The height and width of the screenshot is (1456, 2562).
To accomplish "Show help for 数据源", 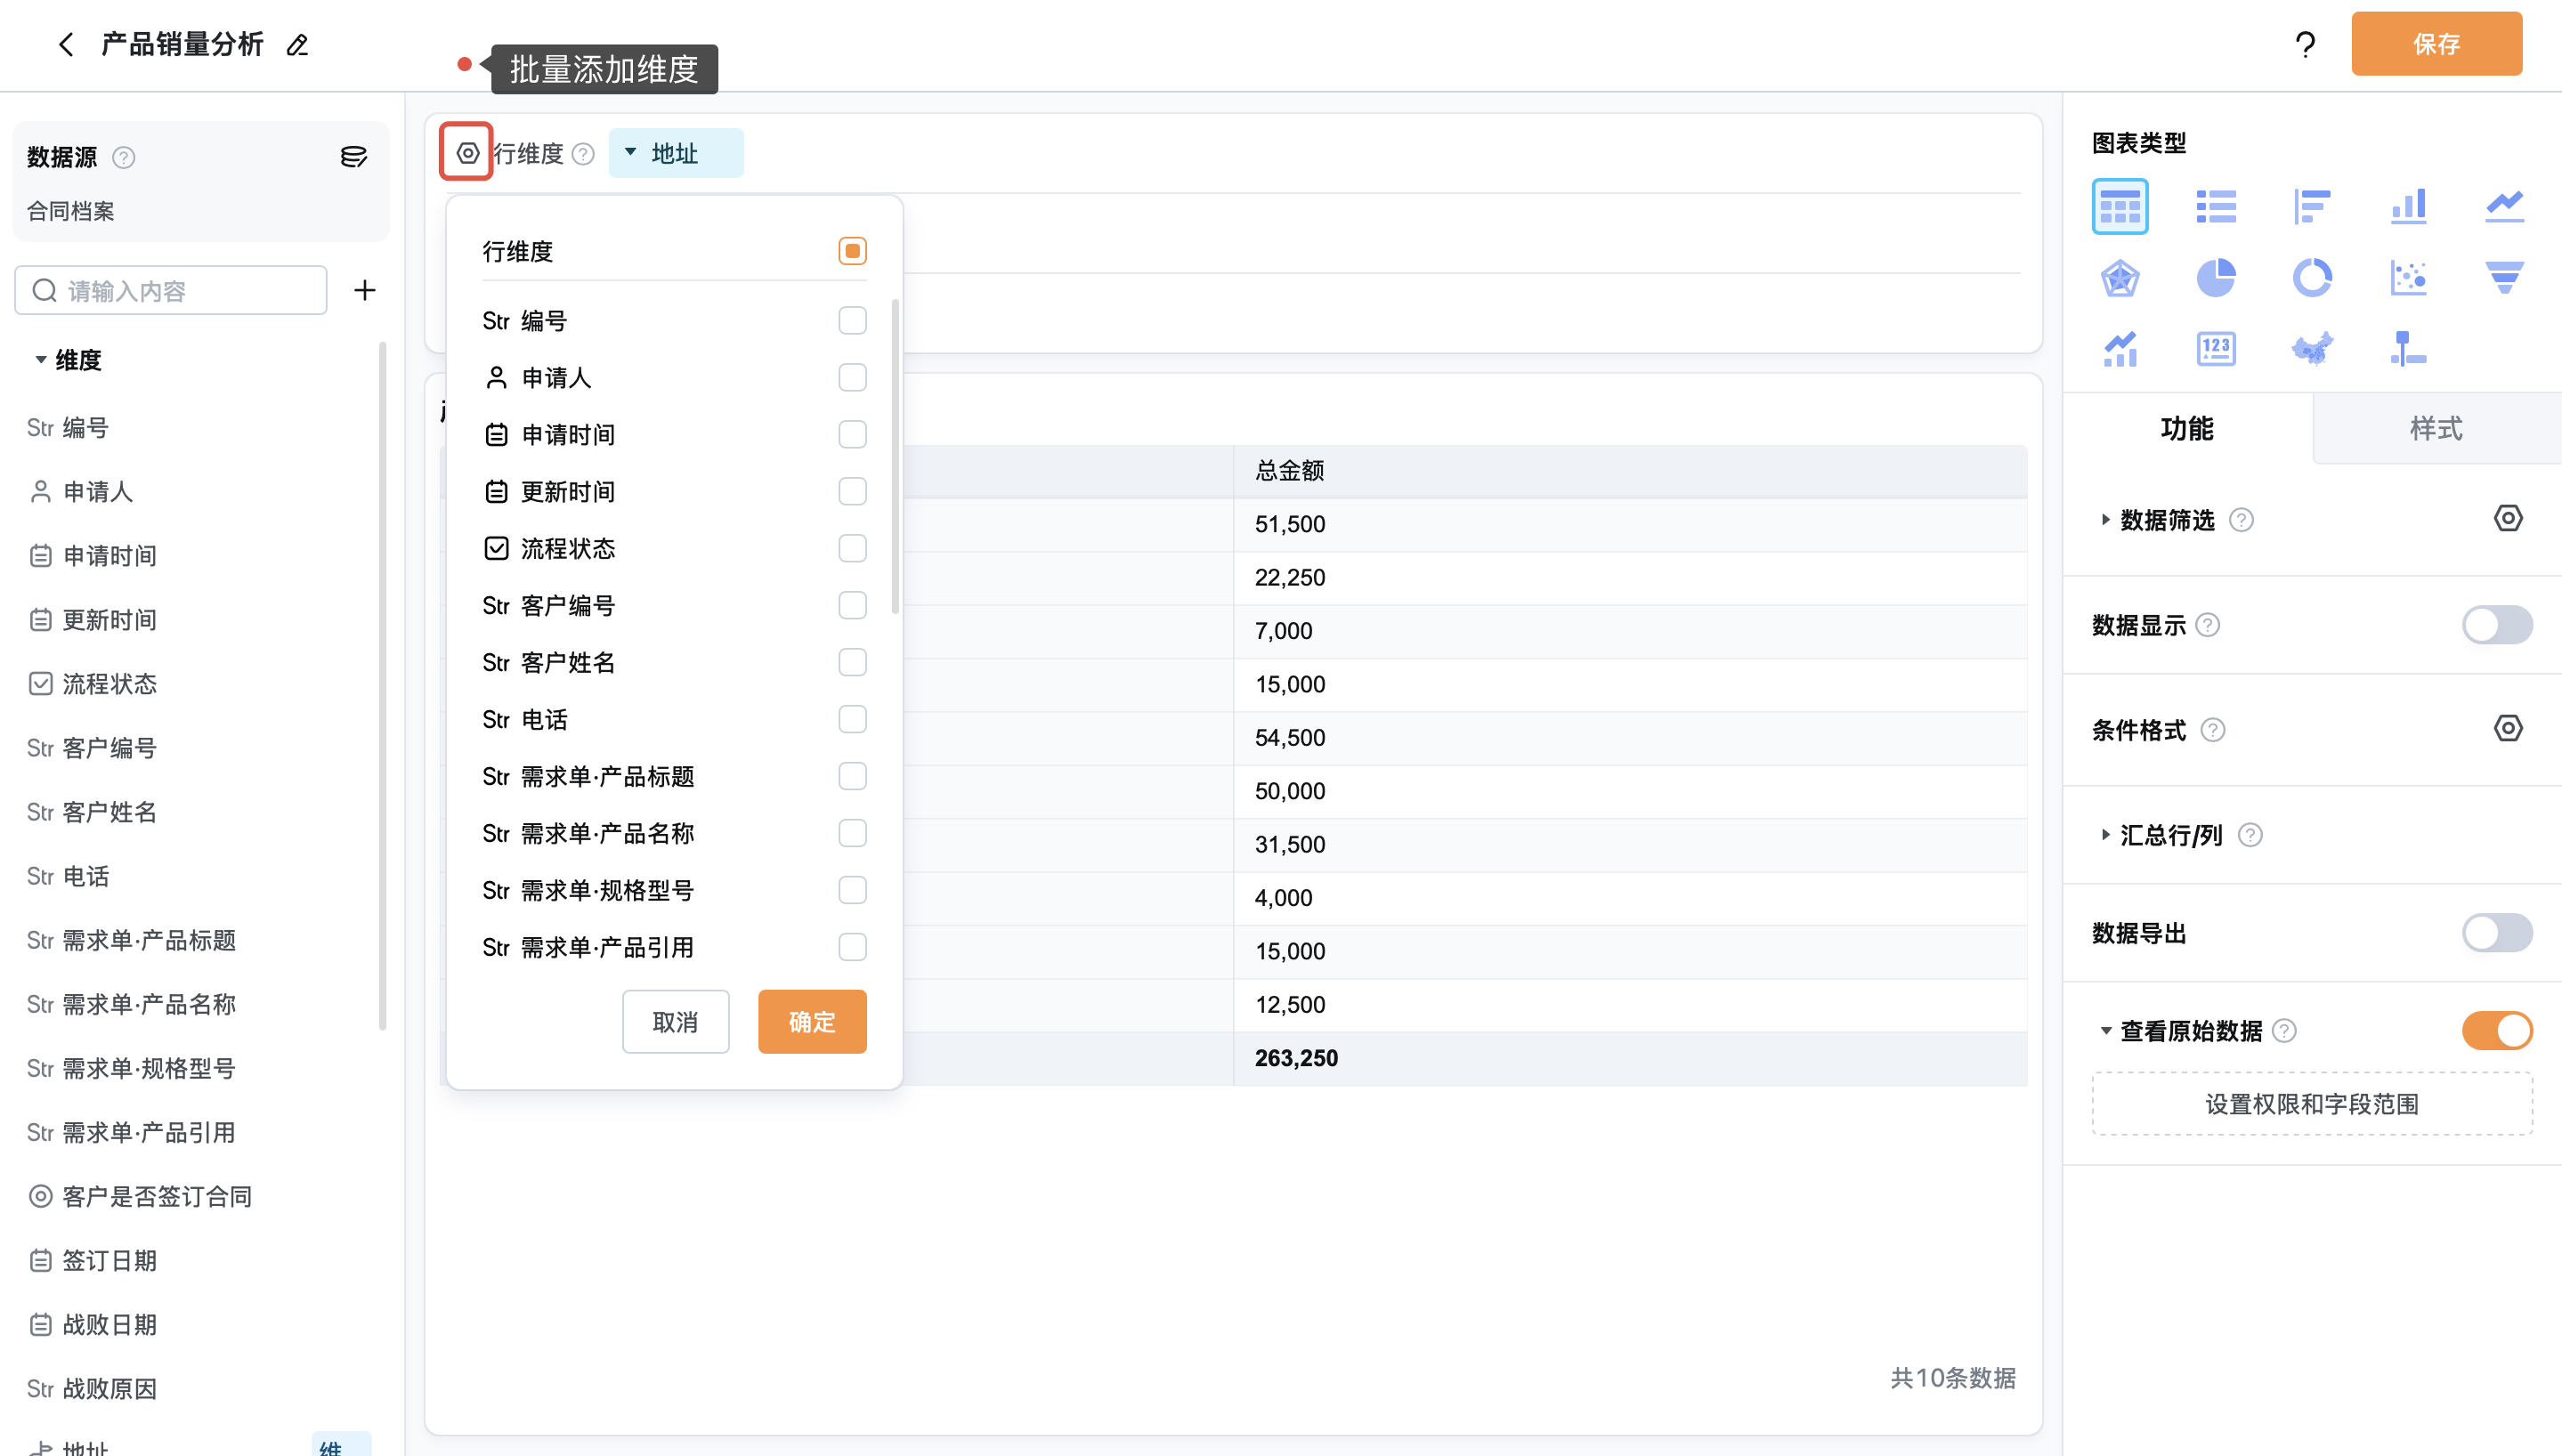I will [123, 158].
